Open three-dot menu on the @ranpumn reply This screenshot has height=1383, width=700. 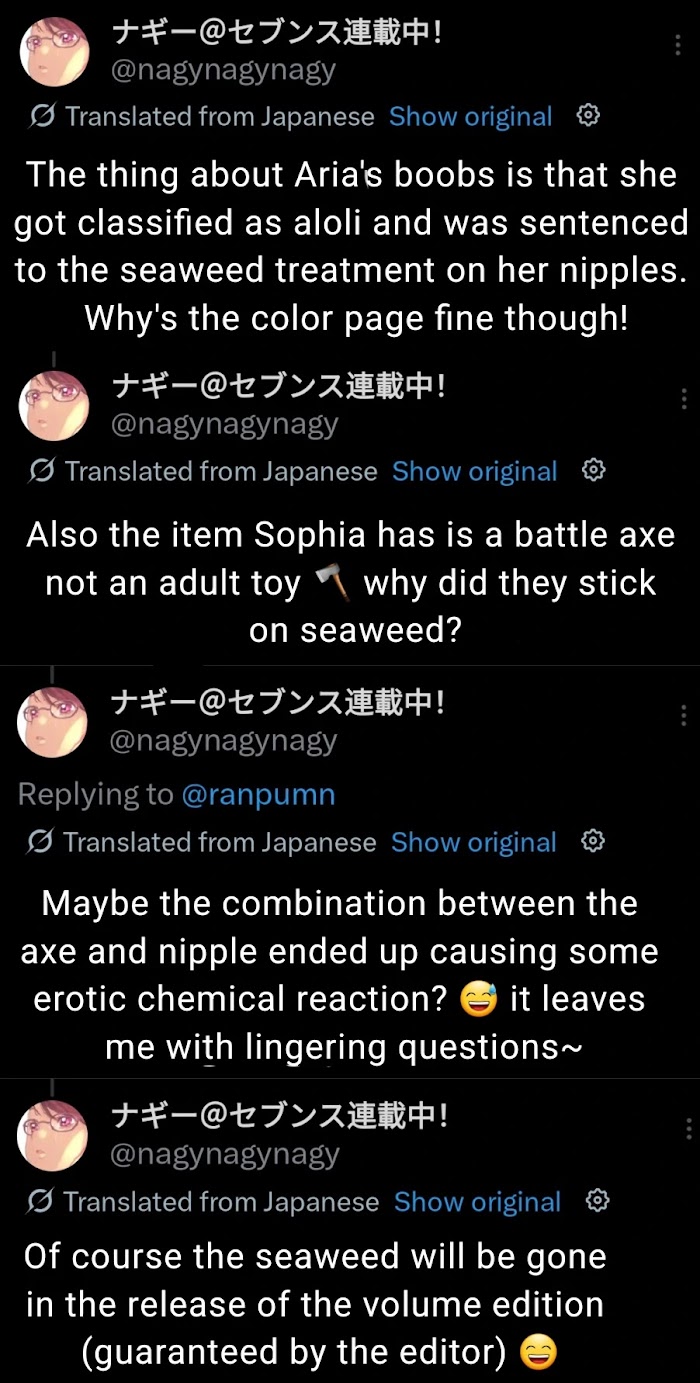pos(684,715)
